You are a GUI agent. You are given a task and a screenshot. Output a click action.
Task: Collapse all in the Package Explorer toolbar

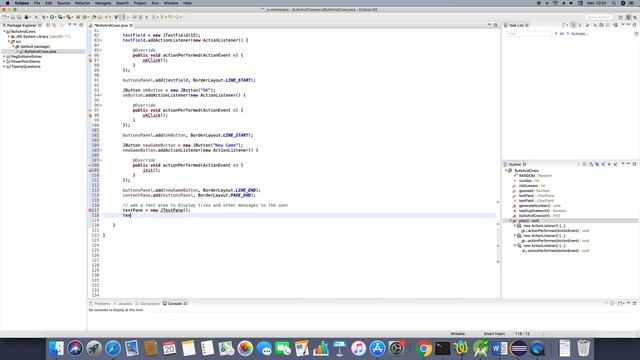click(47, 25)
